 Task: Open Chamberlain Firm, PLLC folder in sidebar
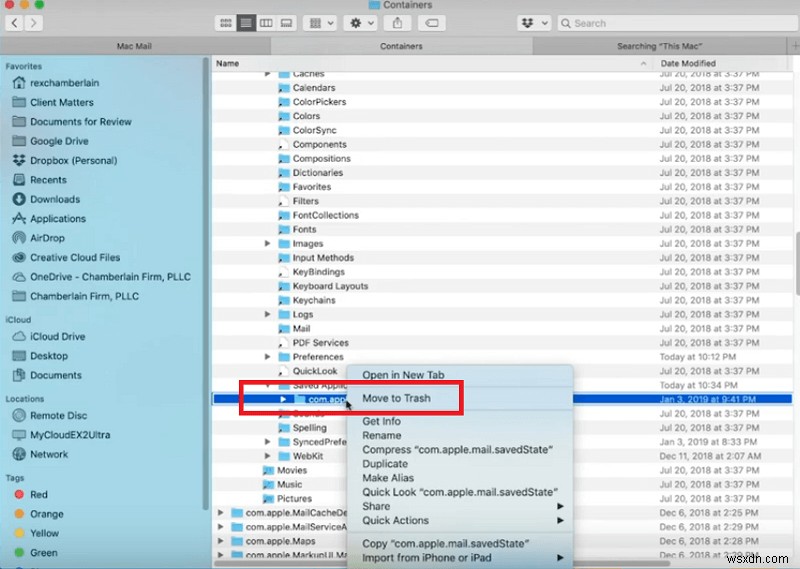(84, 296)
